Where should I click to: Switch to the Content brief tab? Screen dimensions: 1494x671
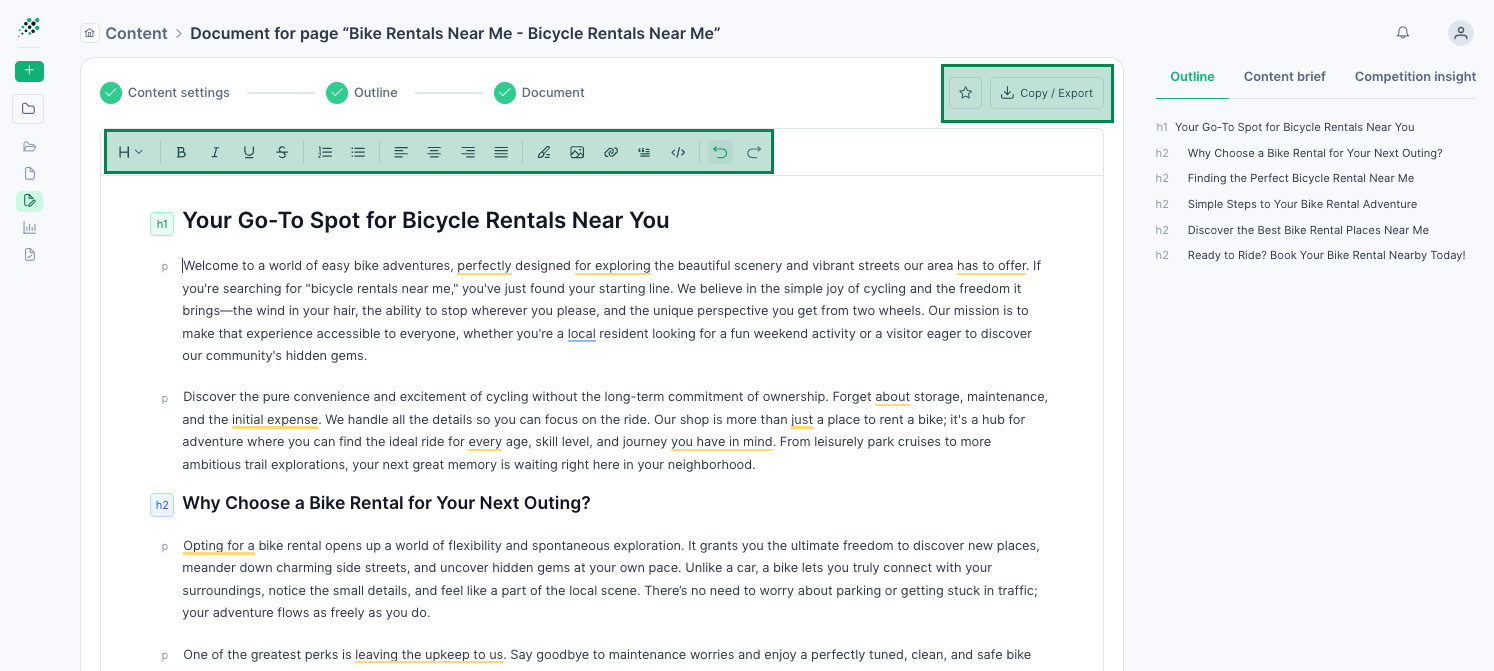pyautogui.click(x=1285, y=77)
